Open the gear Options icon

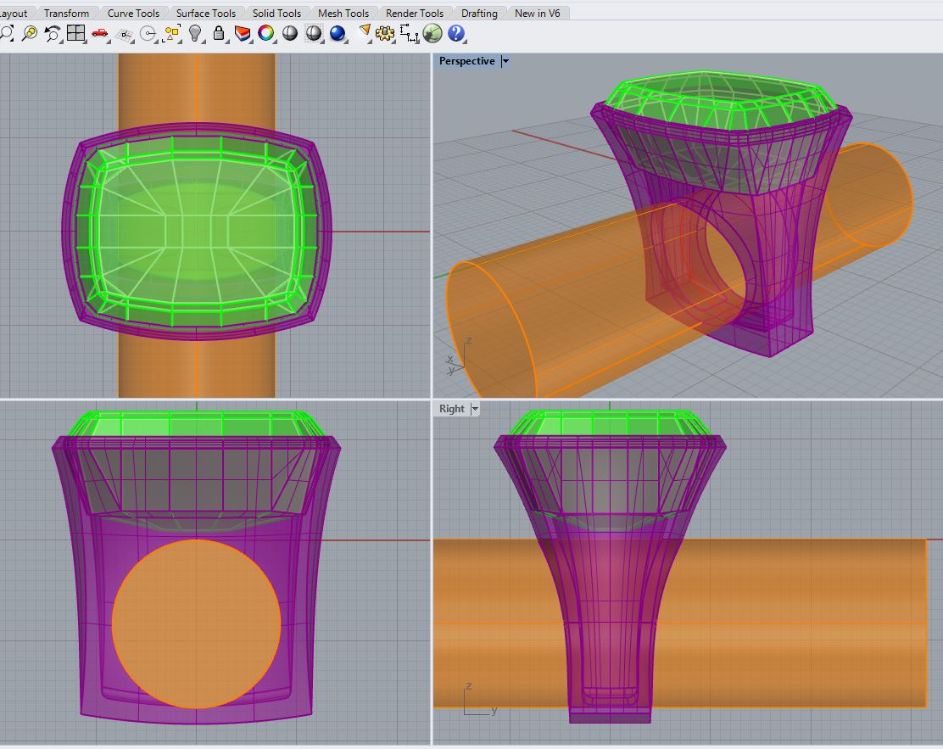(x=386, y=33)
